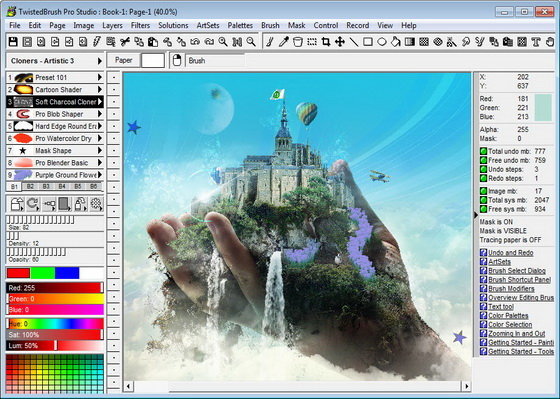
Task: Click the scissors Cut icon
Action: (x=125, y=42)
